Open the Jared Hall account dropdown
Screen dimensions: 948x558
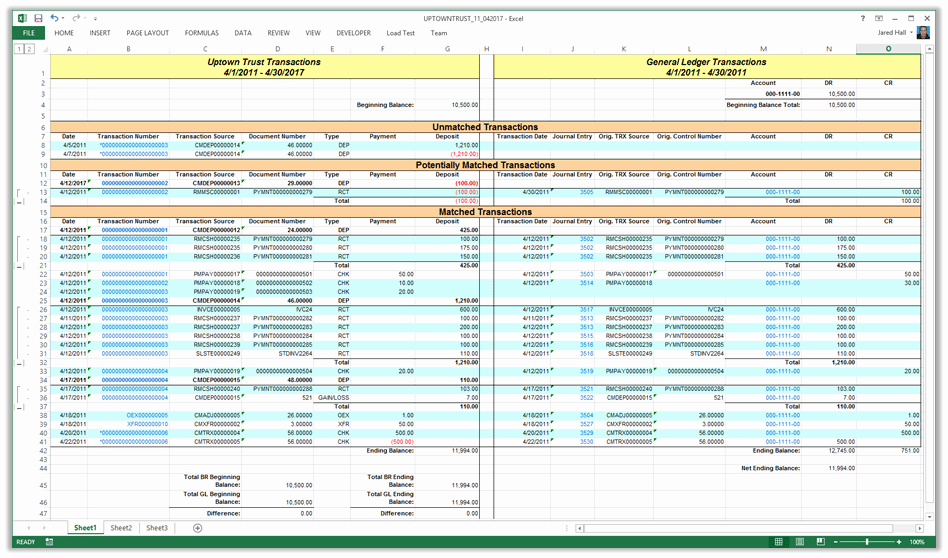pyautogui.click(x=895, y=33)
